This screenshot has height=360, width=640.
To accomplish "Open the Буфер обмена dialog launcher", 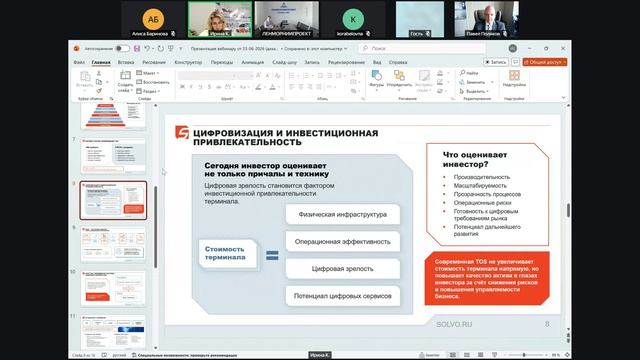I will click(x=111, y=99).
